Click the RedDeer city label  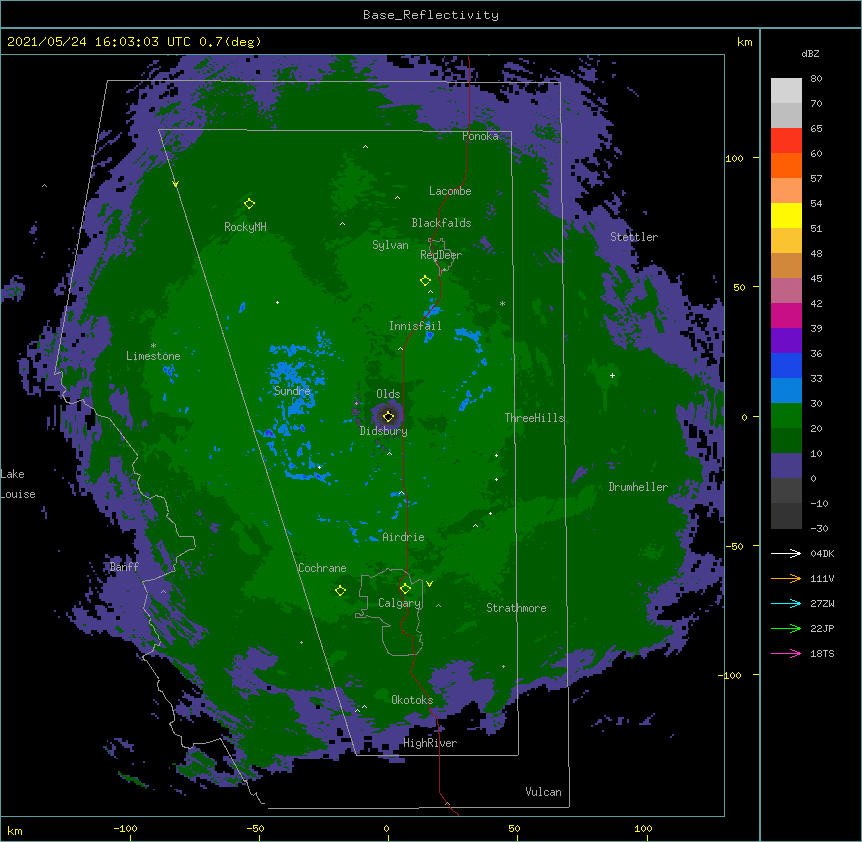[441, 255]
